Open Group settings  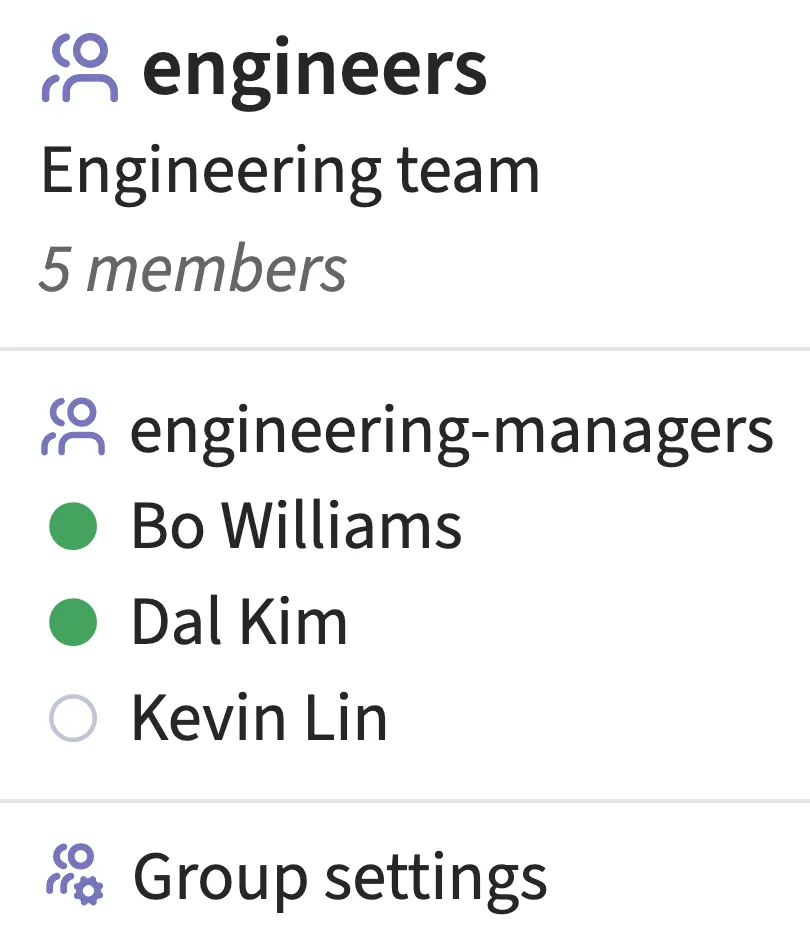(340, 876)
